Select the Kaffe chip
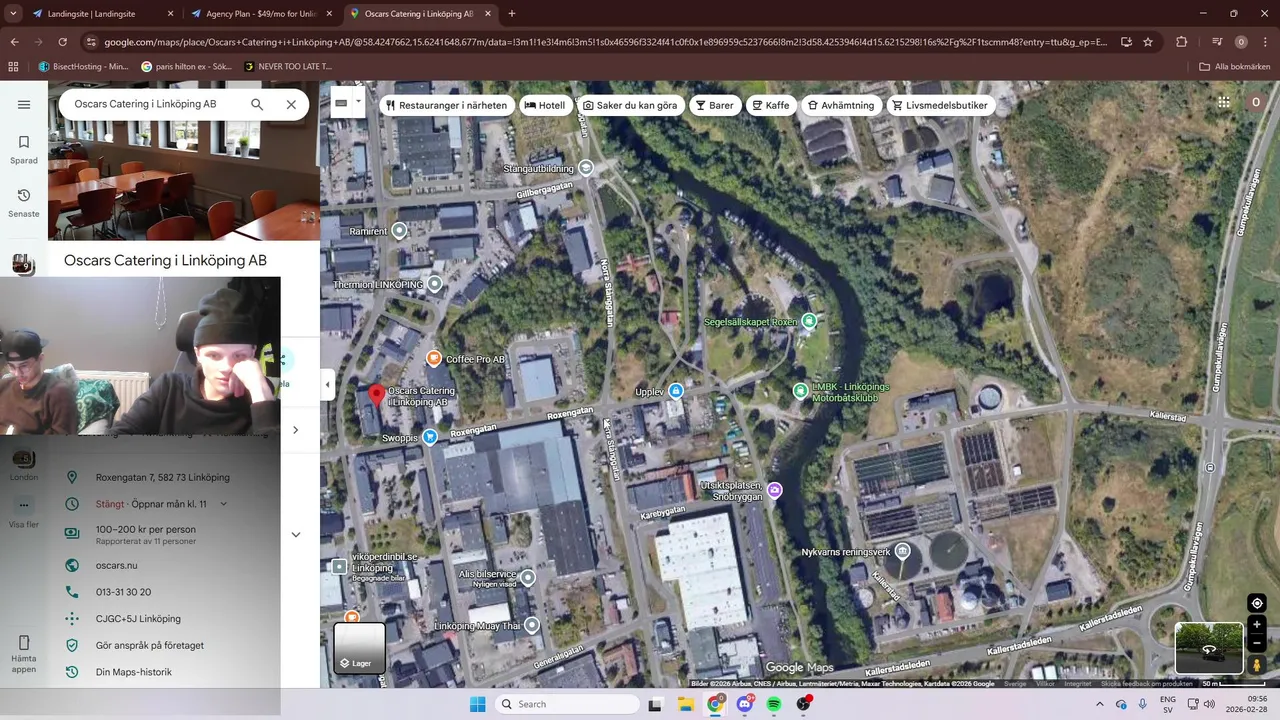The image size is (1280, 720). [771, 105]
